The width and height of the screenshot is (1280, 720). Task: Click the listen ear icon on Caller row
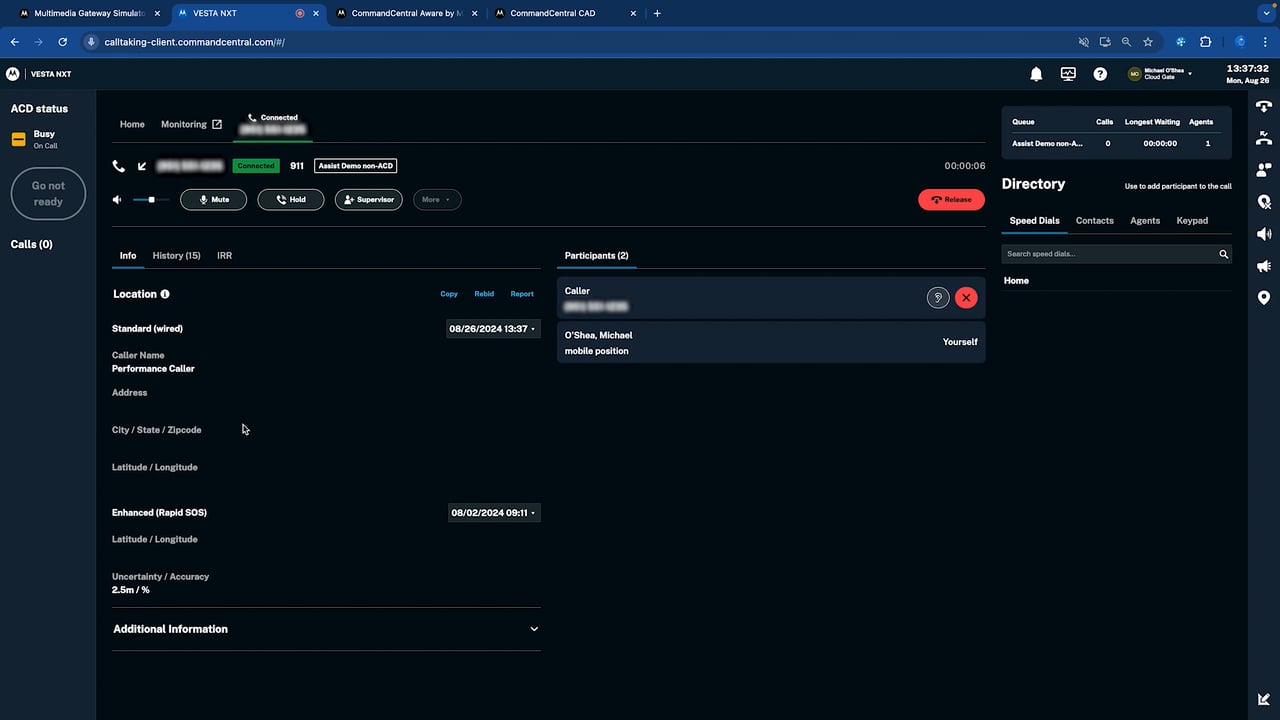pyautogui.click(x=937, y=298)
